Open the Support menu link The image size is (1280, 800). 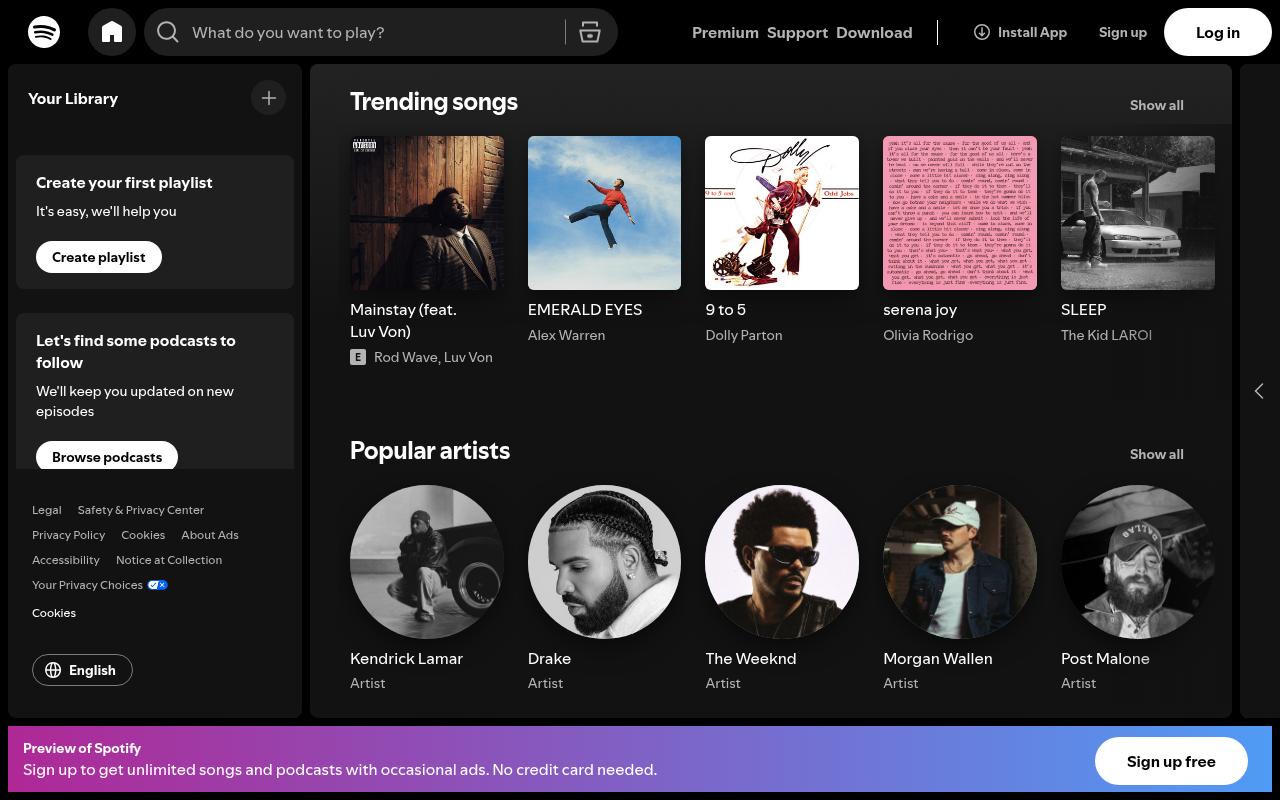click(x=797, y=32)
